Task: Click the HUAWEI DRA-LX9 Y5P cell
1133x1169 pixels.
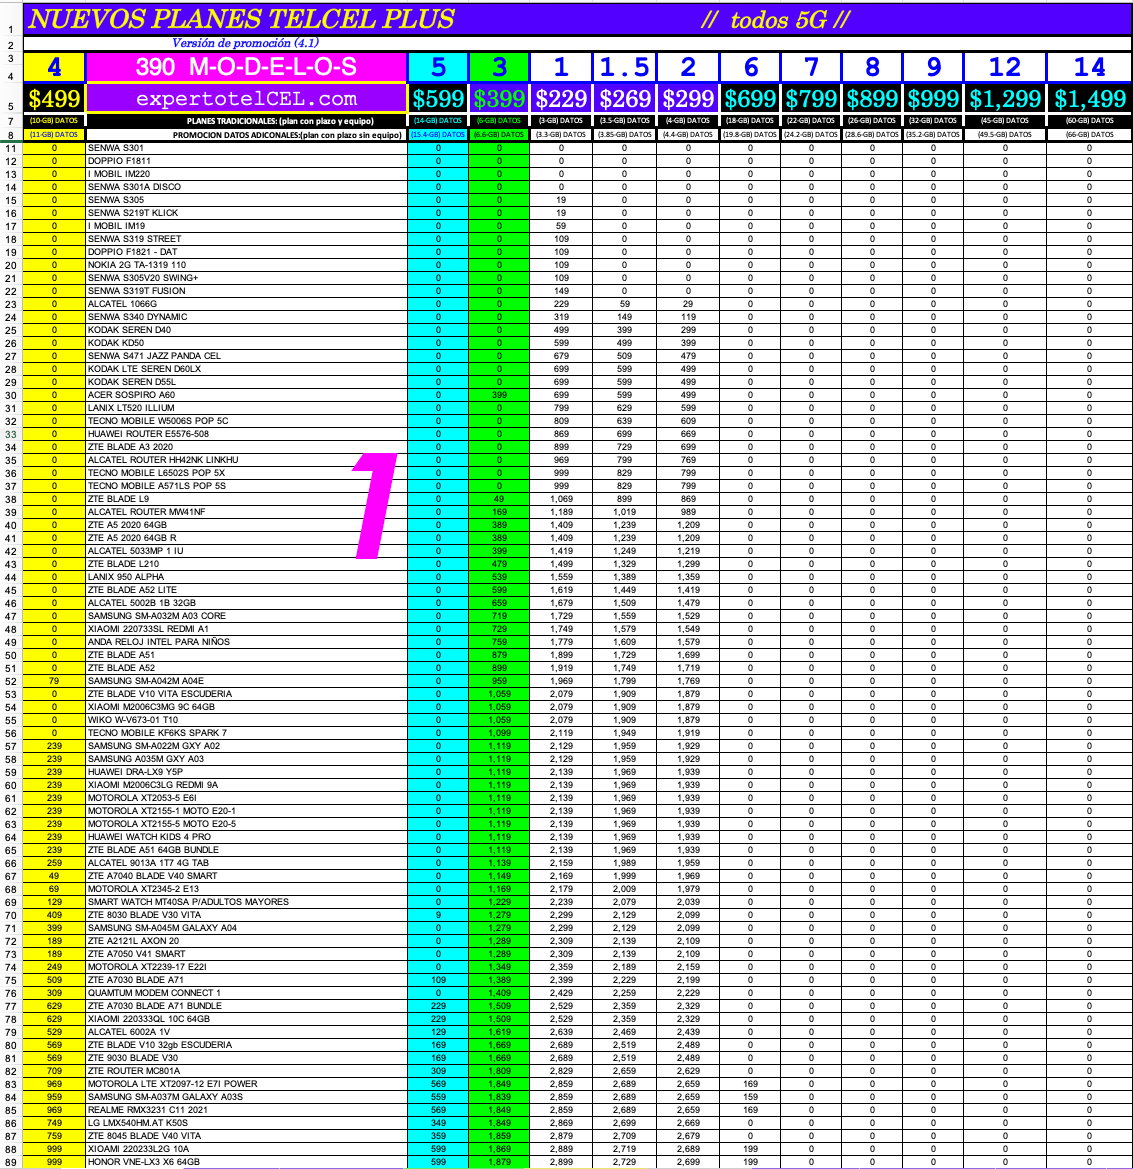Action: click(246, 772)
